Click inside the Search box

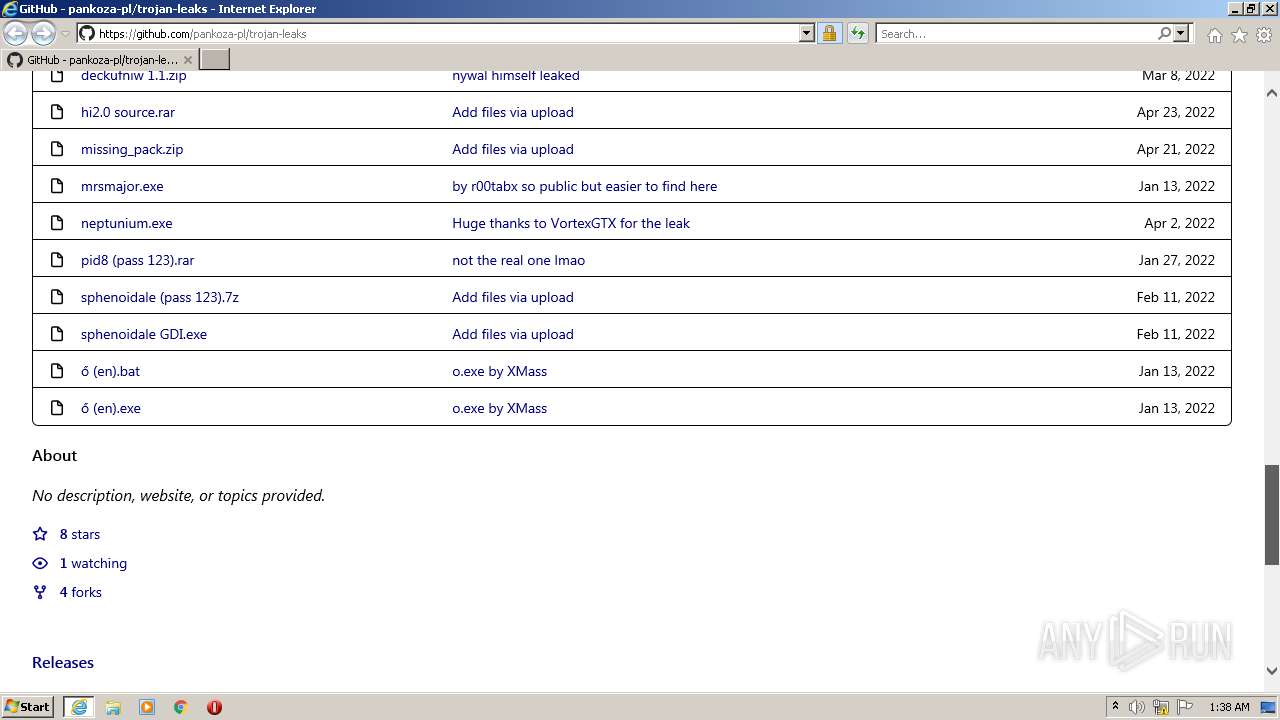[1015, 33]
